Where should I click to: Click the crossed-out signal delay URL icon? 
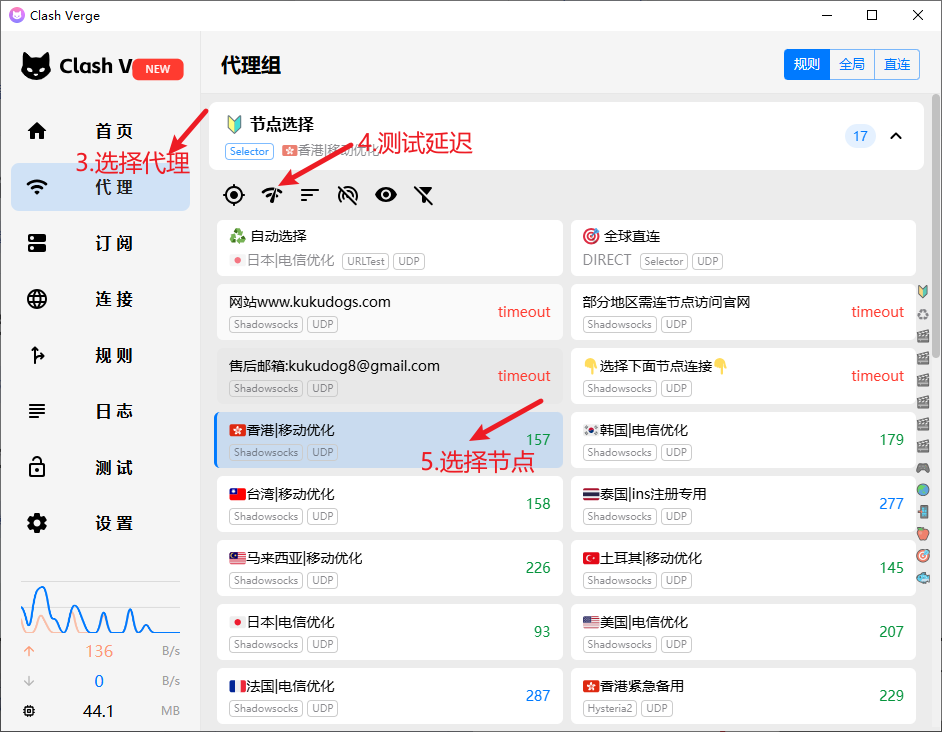[x=348, y=195]
